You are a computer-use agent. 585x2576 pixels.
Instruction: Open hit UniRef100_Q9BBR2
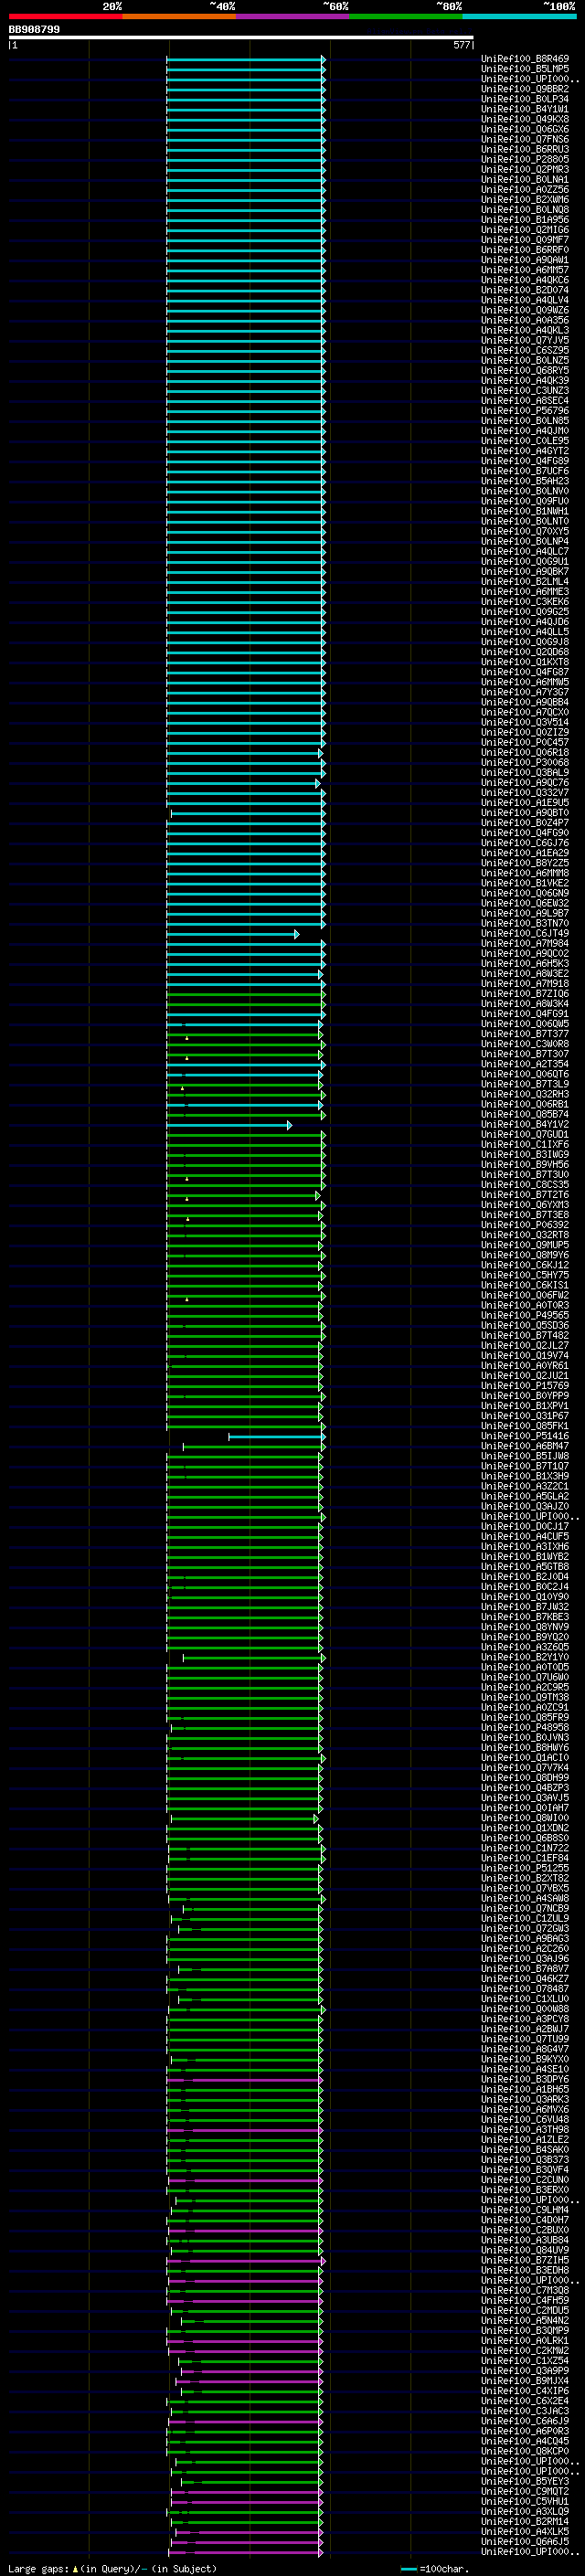tap(525, 89)
